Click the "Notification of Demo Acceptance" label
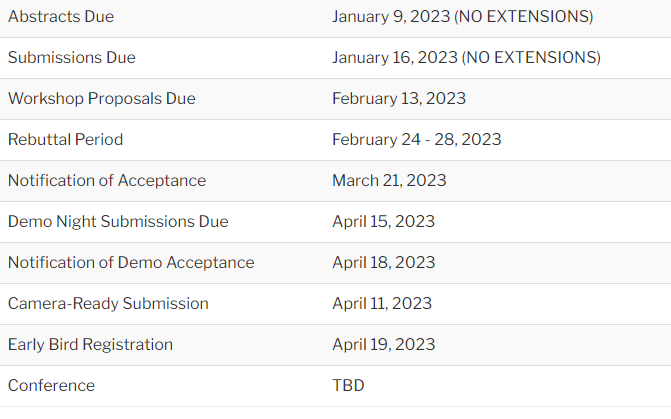Viewport: 671px width, 419px height. (x=131, y=263)
